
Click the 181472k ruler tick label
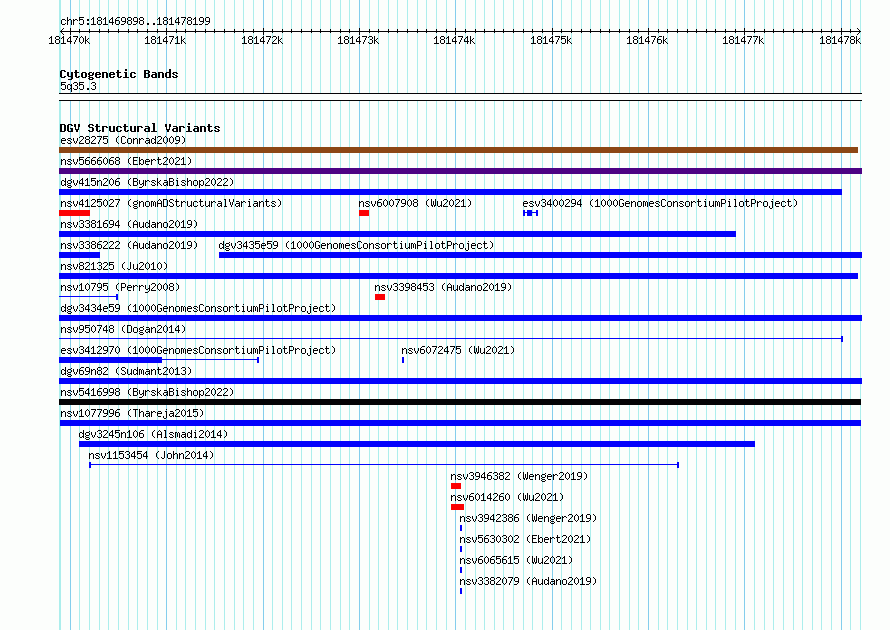(x=262, y=40)
